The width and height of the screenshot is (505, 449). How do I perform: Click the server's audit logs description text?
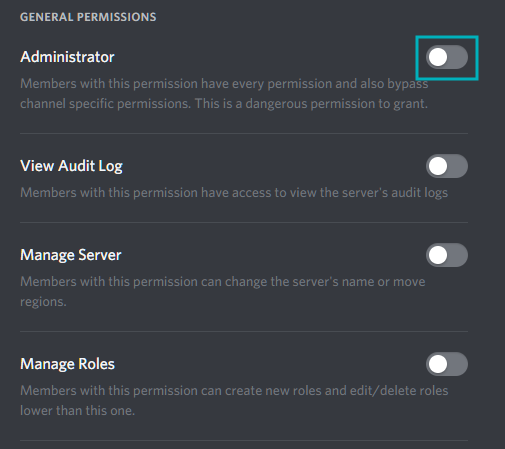384,193
